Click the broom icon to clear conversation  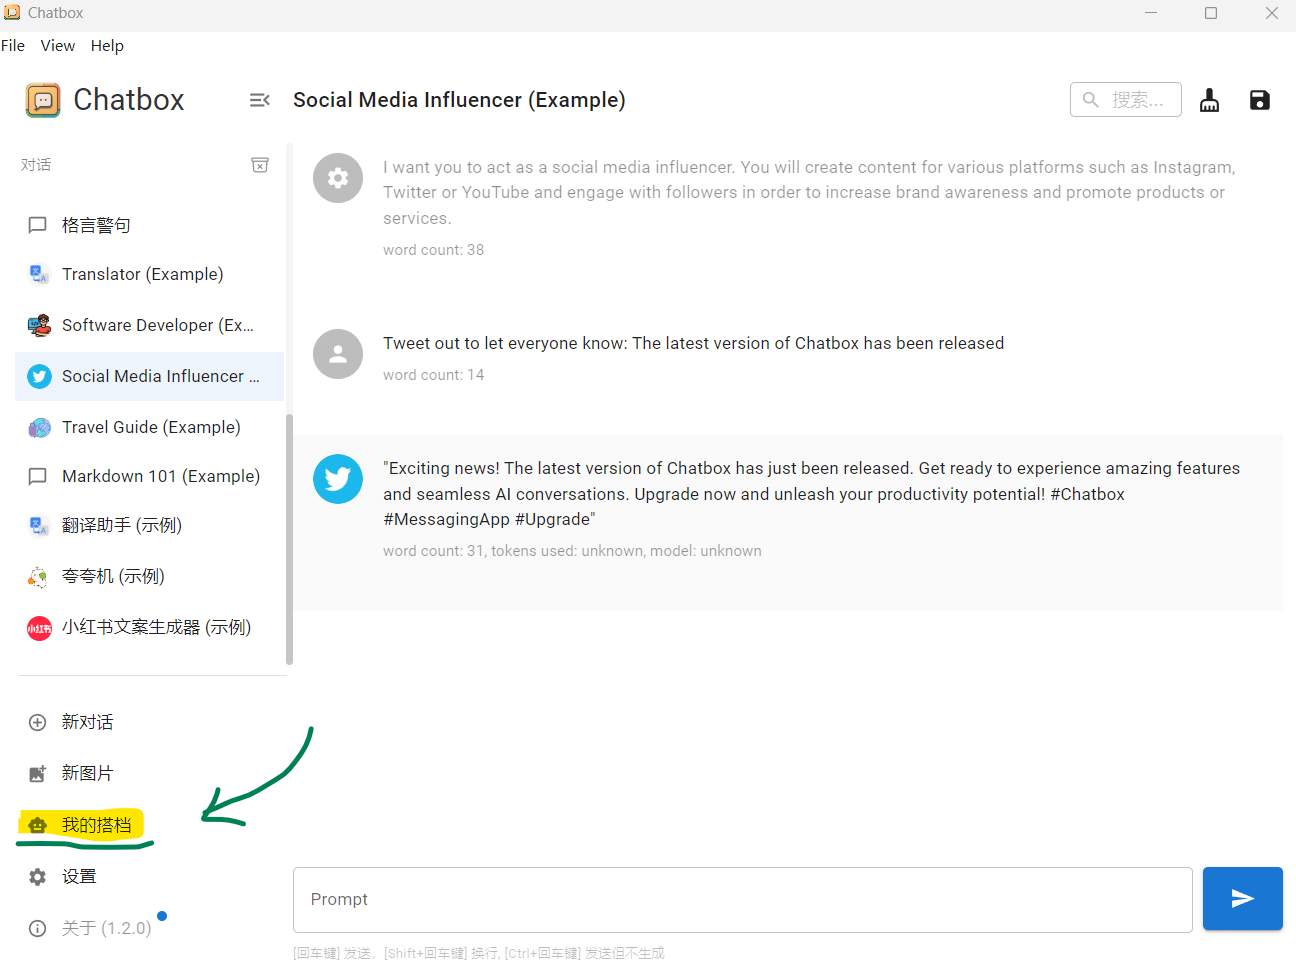tap(1209, 100)
